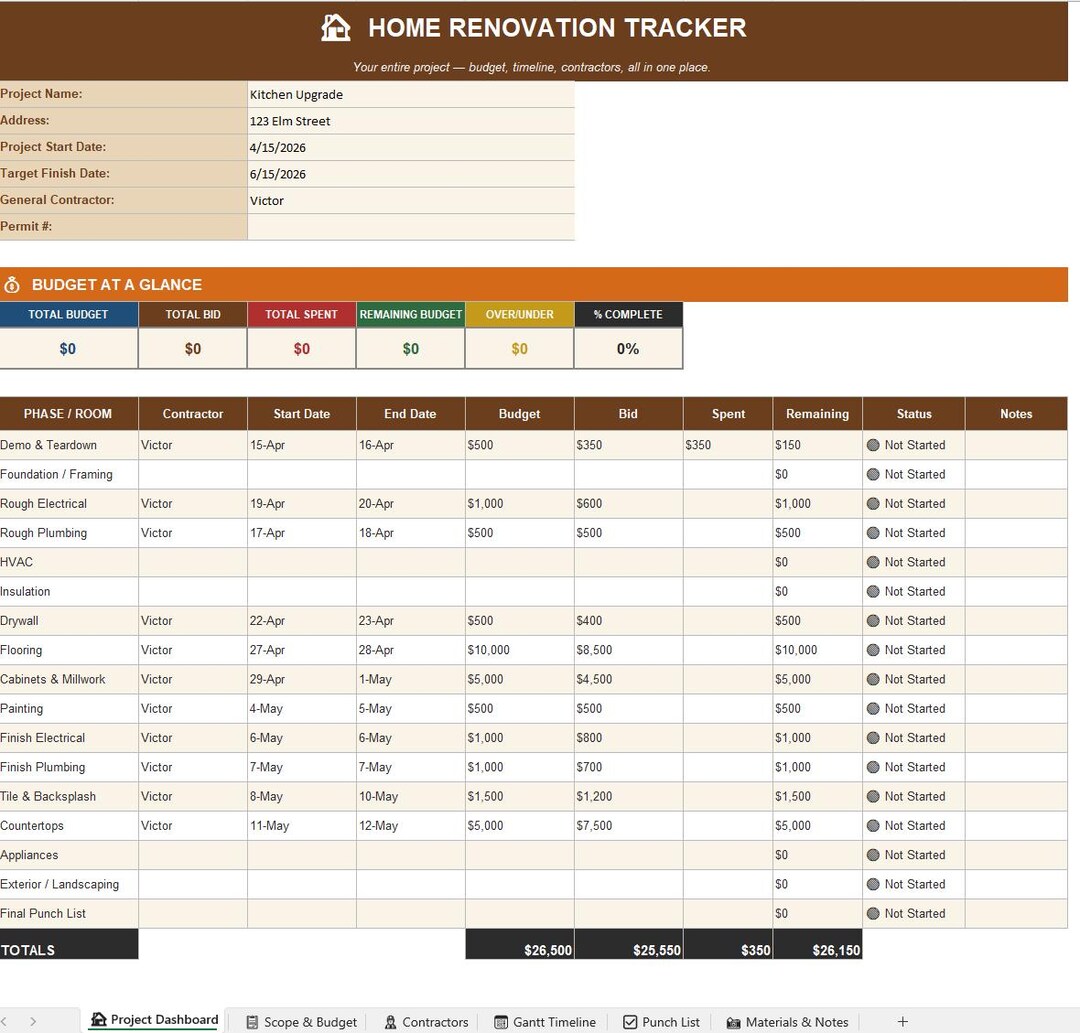This screenshot has height=1033, width=1080.
Task: Open the Materials & Notes sheet tab
Action: click(788, 1023)
